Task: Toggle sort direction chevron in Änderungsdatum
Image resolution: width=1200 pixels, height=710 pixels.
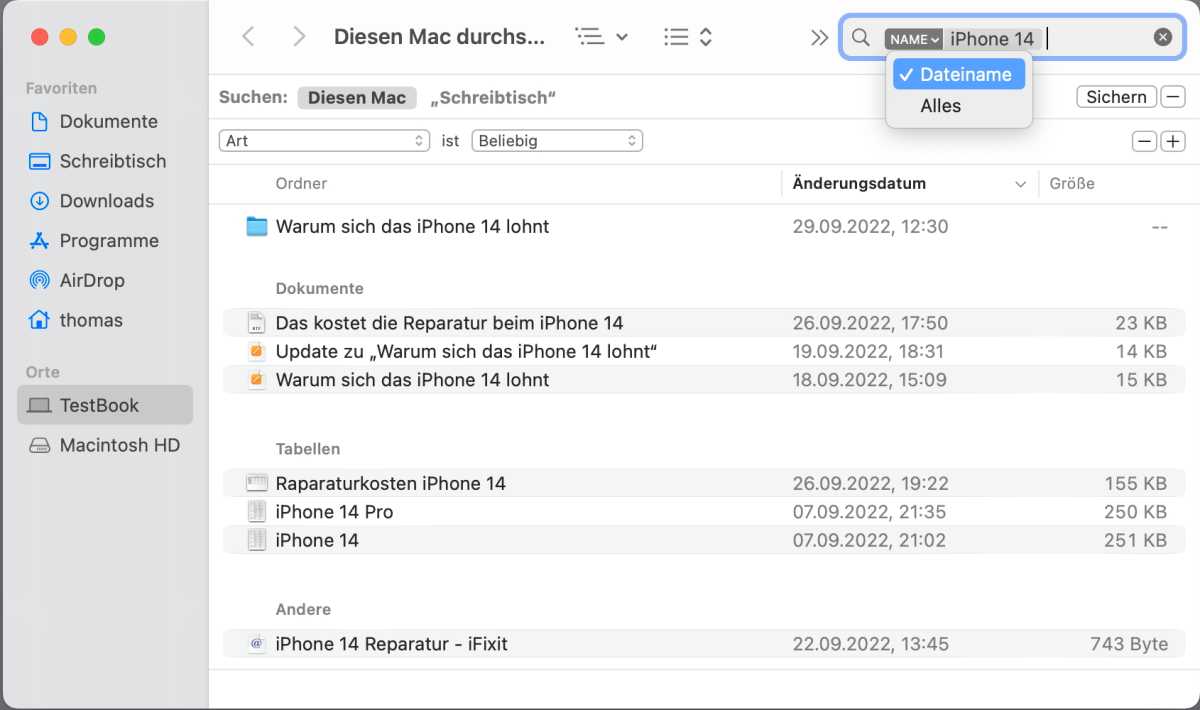Action: tap(1020, 185)
